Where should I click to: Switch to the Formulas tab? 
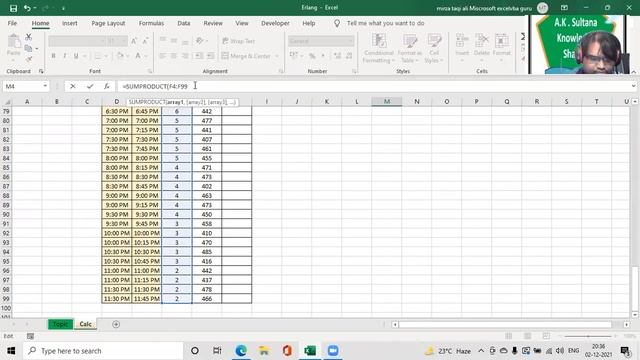(151, 23)
